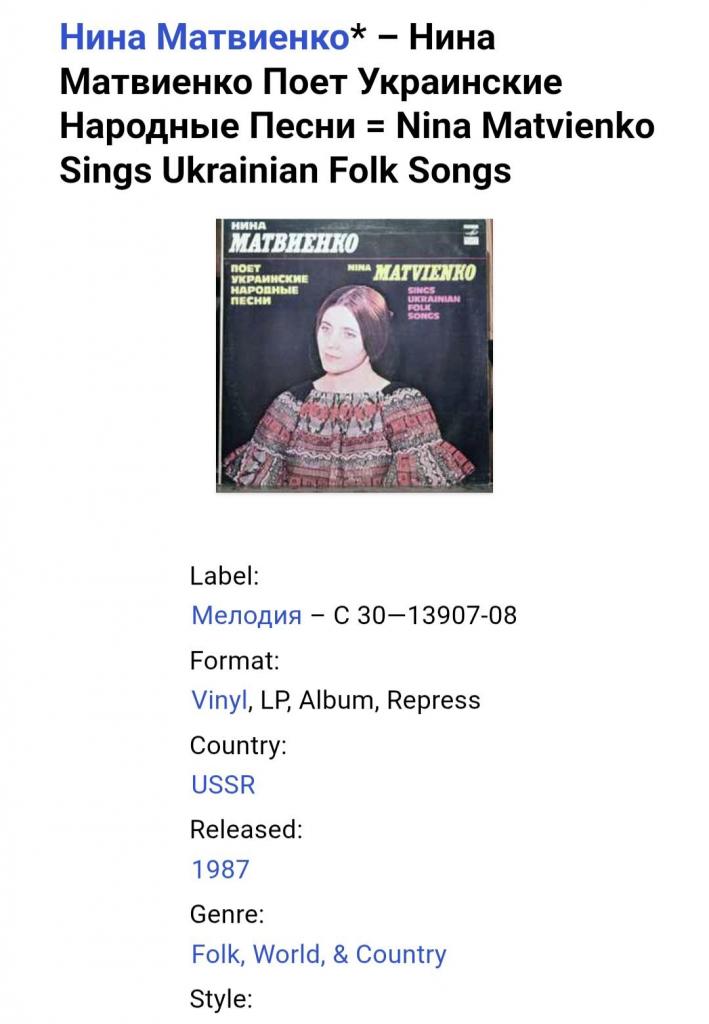Screen dimensions: 709x1024
Task: Click the album cover thumbnail
Action: 354,355
